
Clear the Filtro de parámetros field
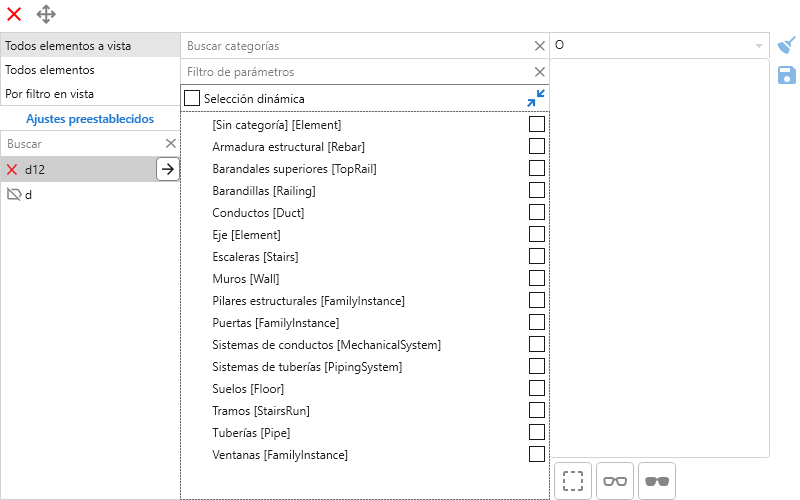pyautogui.click(x=540, y=72)
